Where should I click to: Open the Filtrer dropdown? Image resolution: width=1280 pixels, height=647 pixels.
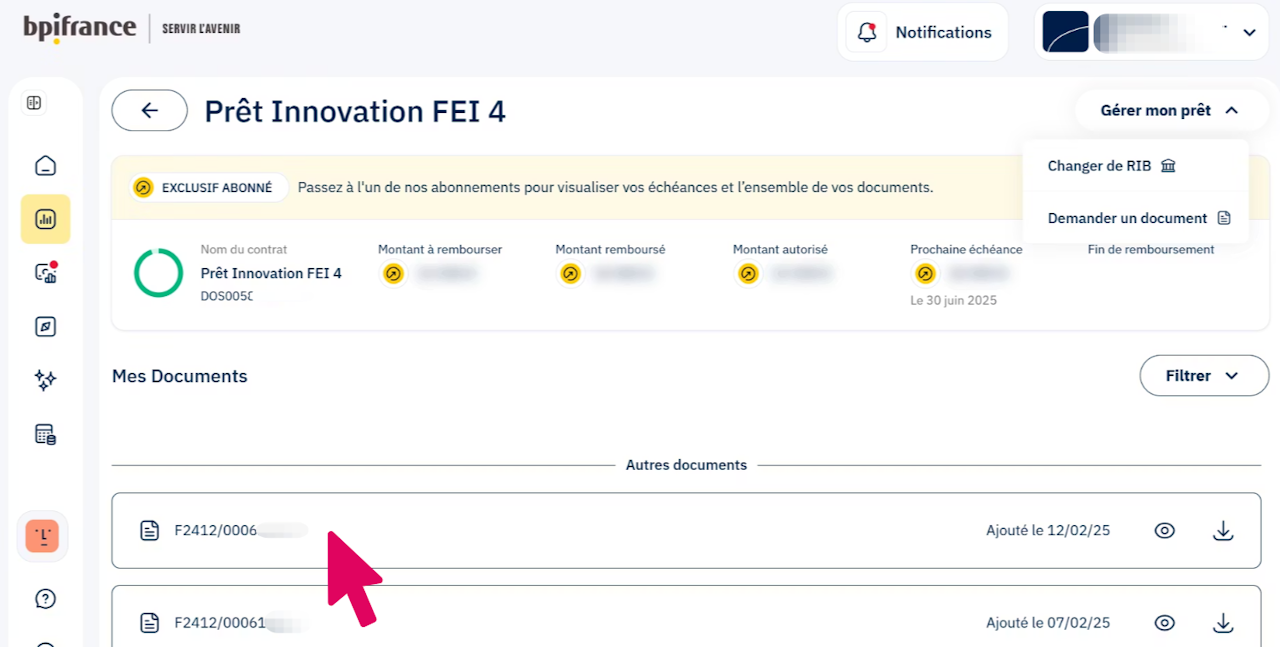pos(1203,376)
